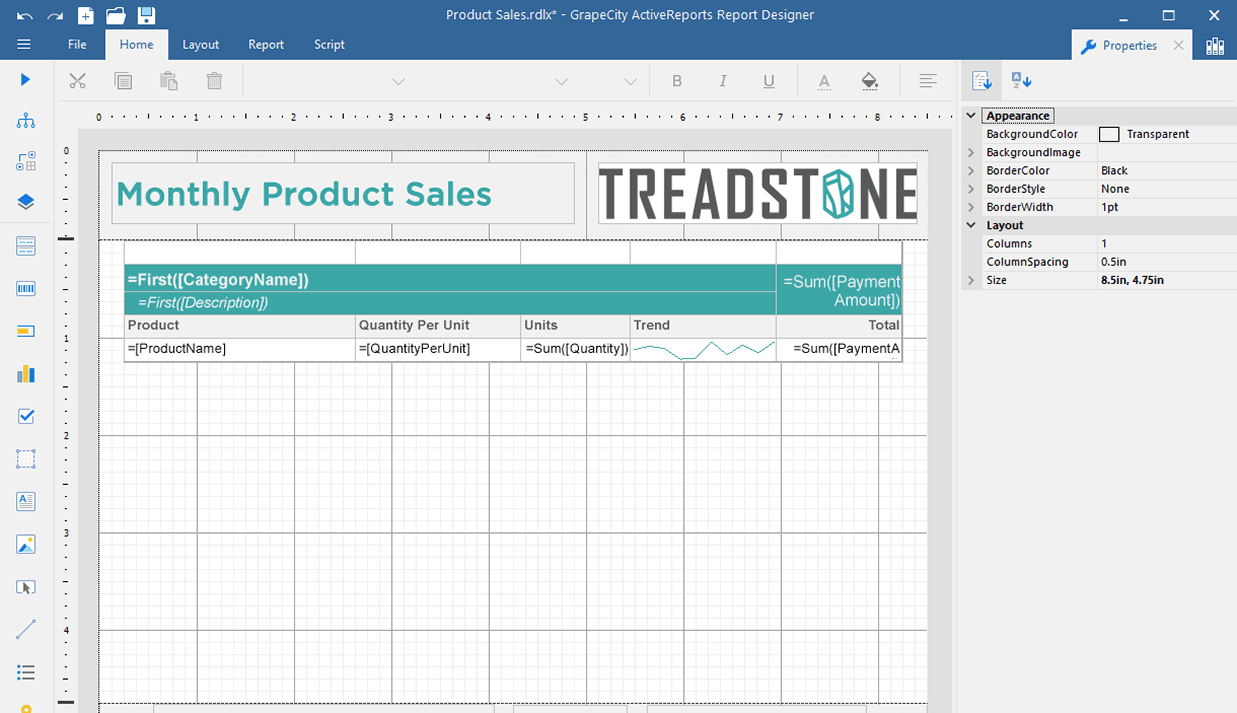Select the List control in toolbox
1237x713 pixels.
(x=26, y=672)
